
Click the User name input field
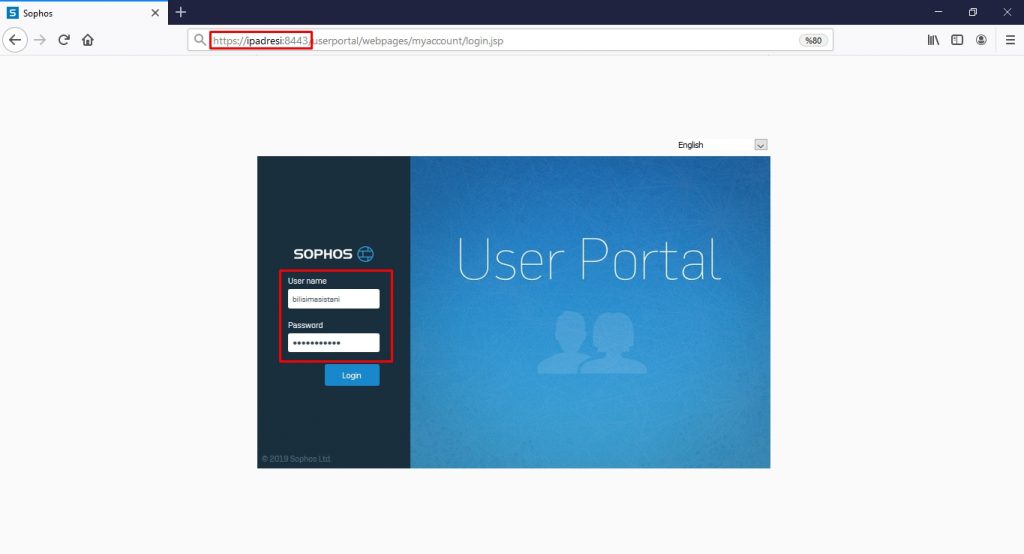(333, 299)
